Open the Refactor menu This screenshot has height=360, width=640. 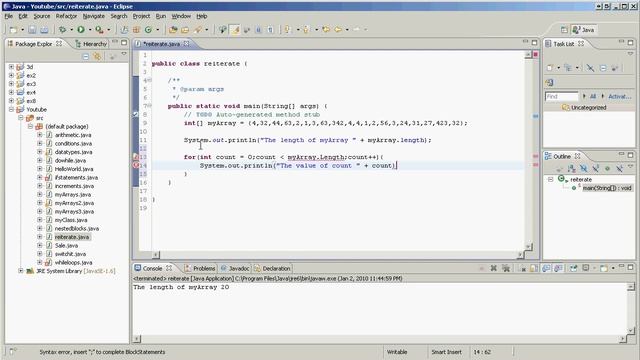[x=66, y=16]
